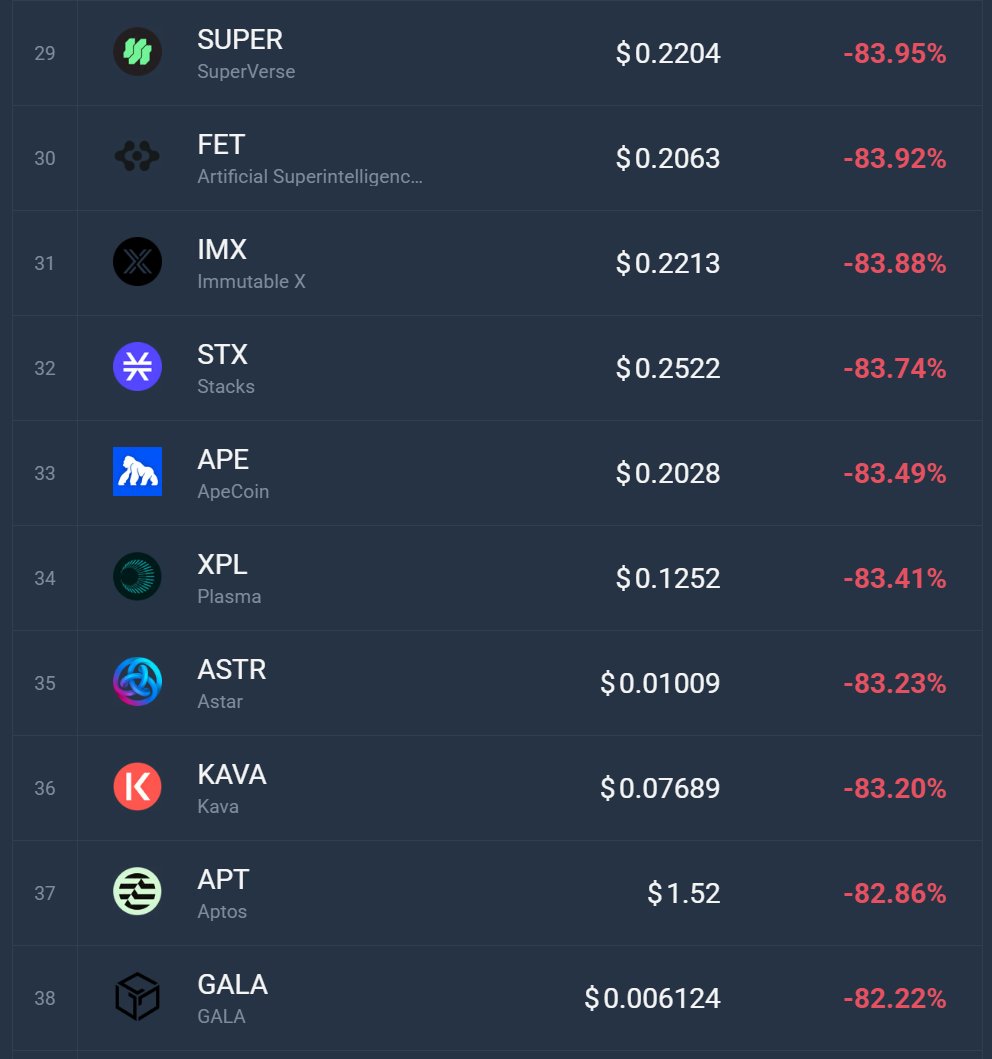
Task: Select the IMX ticker name
Action: 222,250
